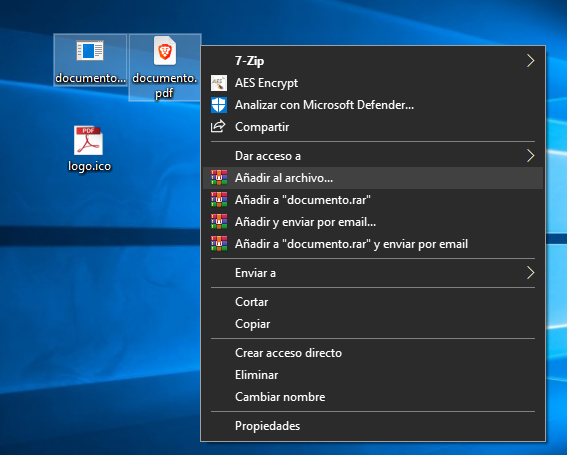Expand the 7-Zip submenu arrow

click(x=530, y=61)
